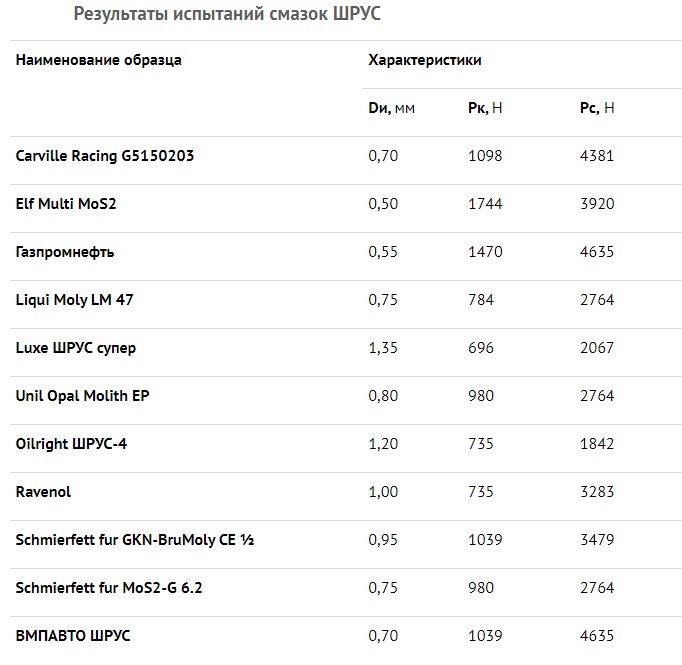Screen dimensions: 682x665
Task: Select Schmierfett fur MoS2-G 6.2 name
Action: click(109, 588)
